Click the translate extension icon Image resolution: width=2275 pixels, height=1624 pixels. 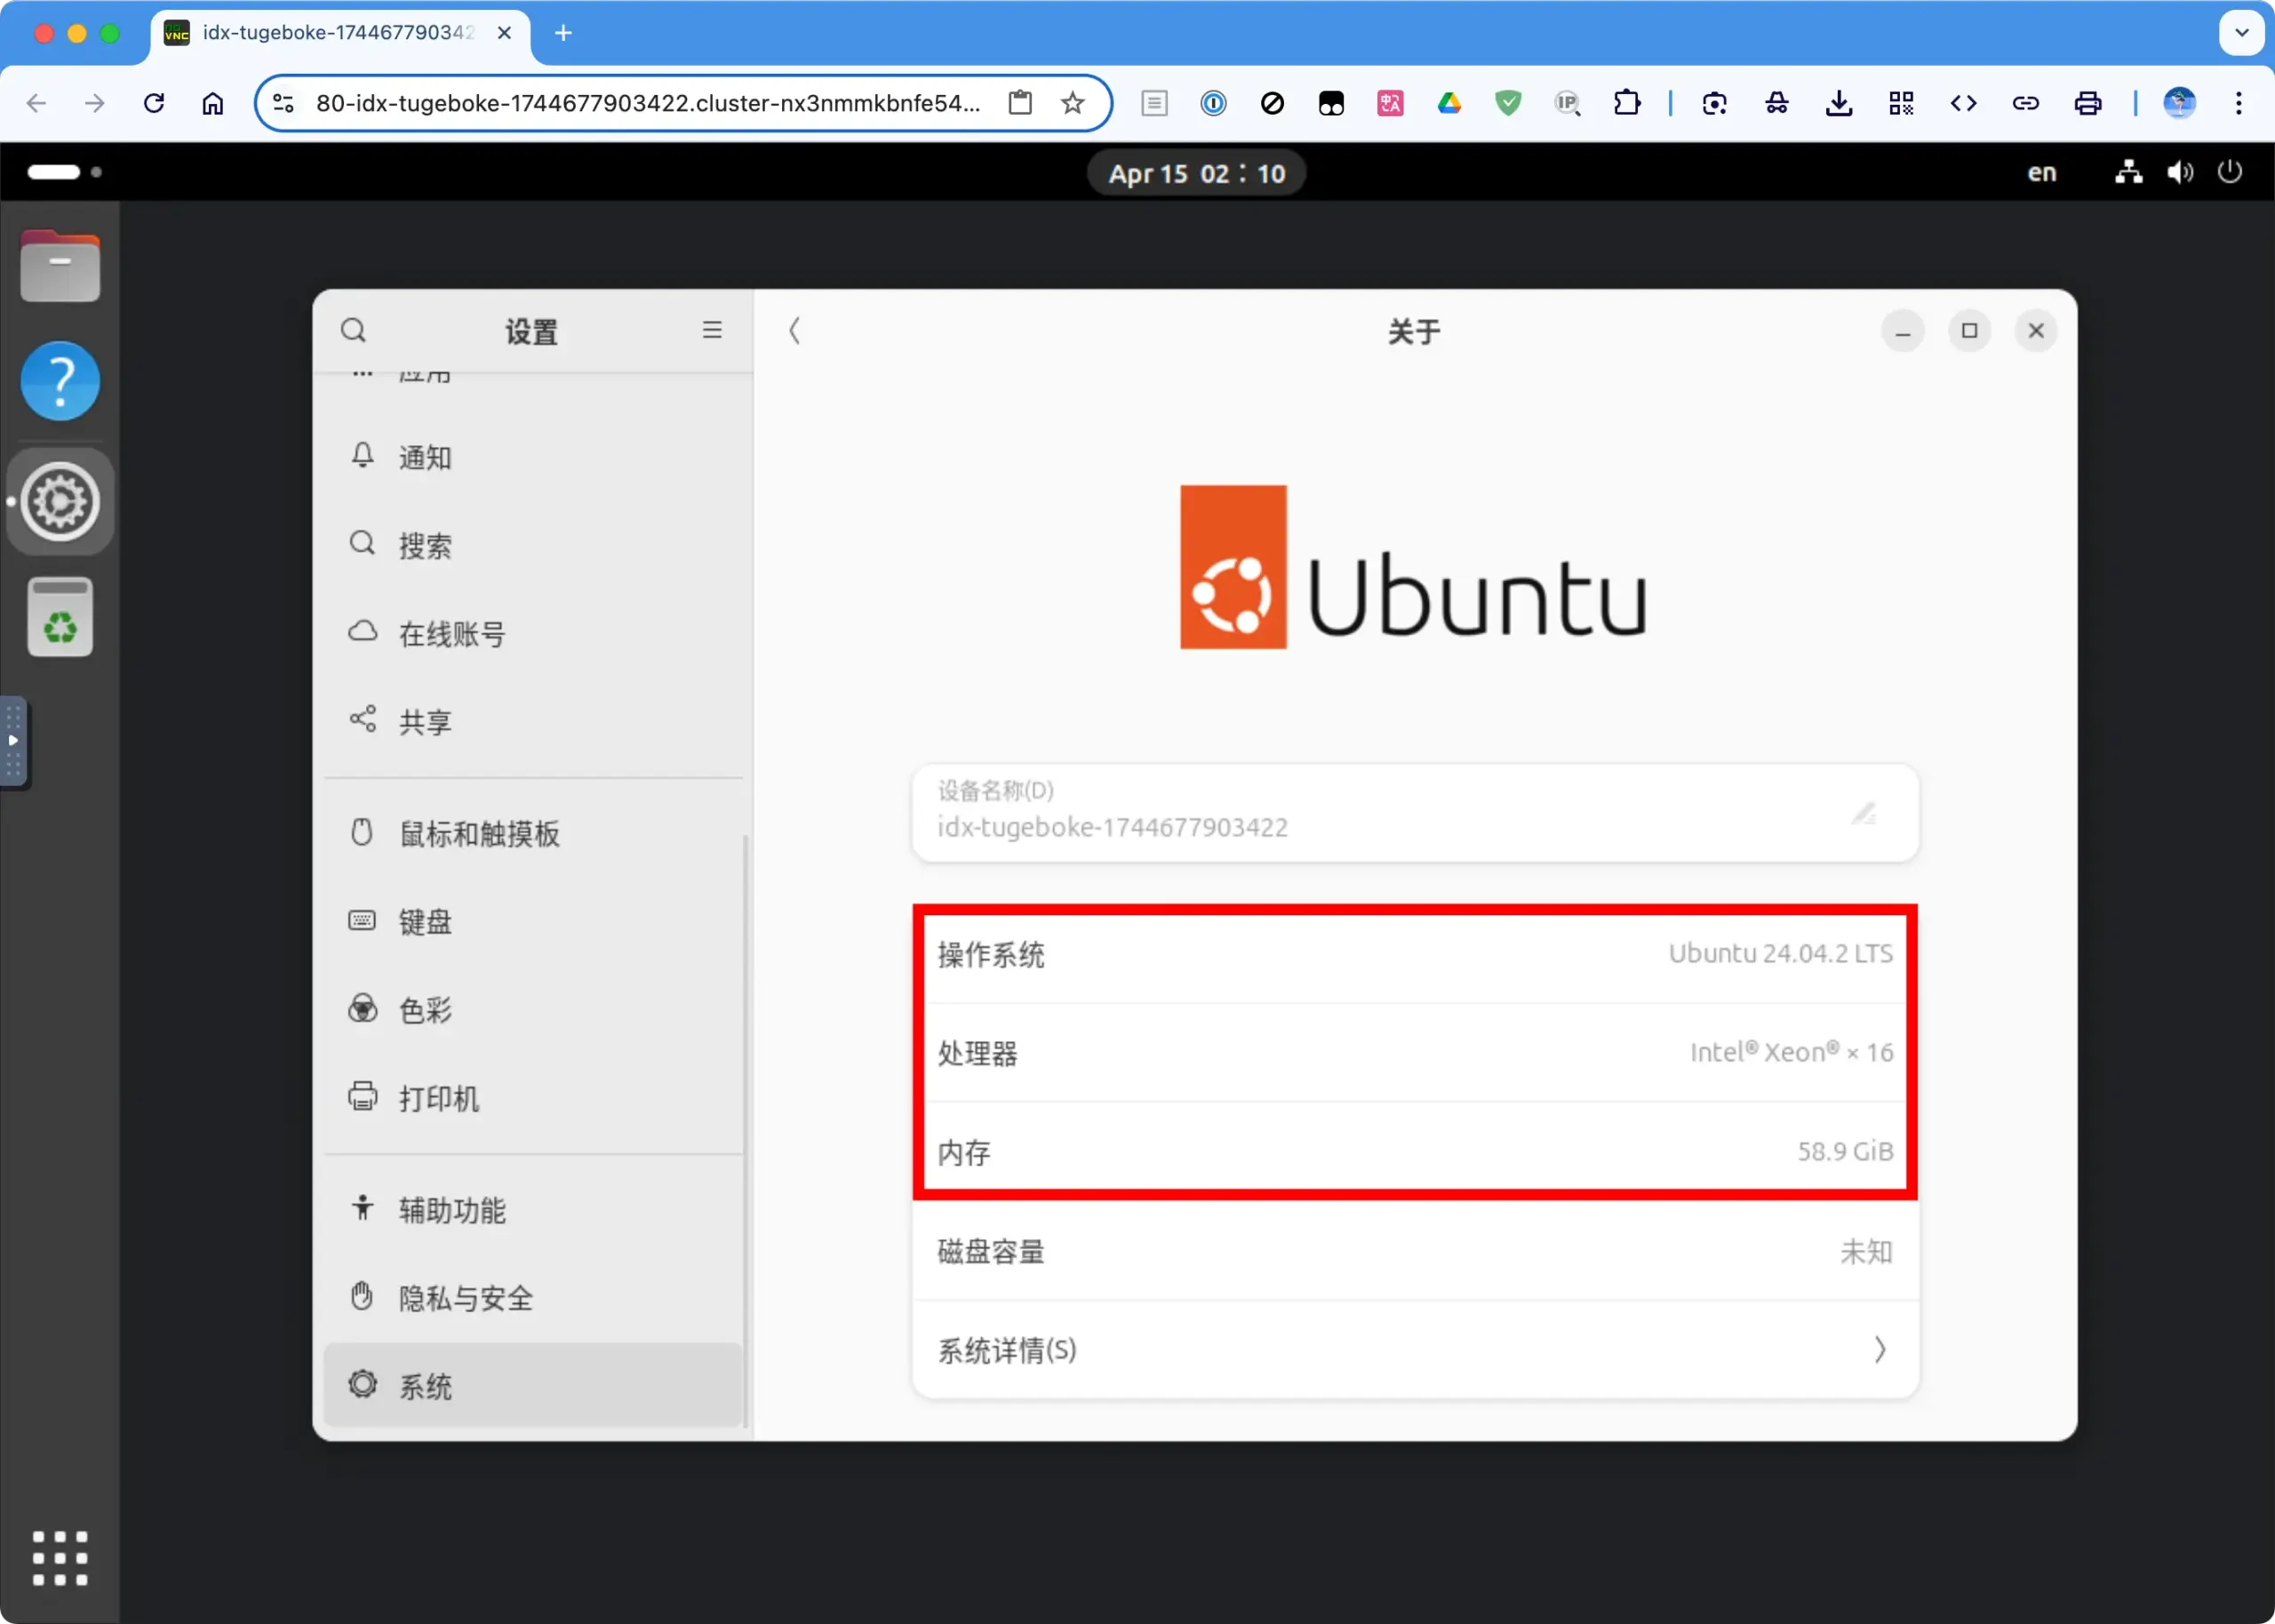(1390, 103)
